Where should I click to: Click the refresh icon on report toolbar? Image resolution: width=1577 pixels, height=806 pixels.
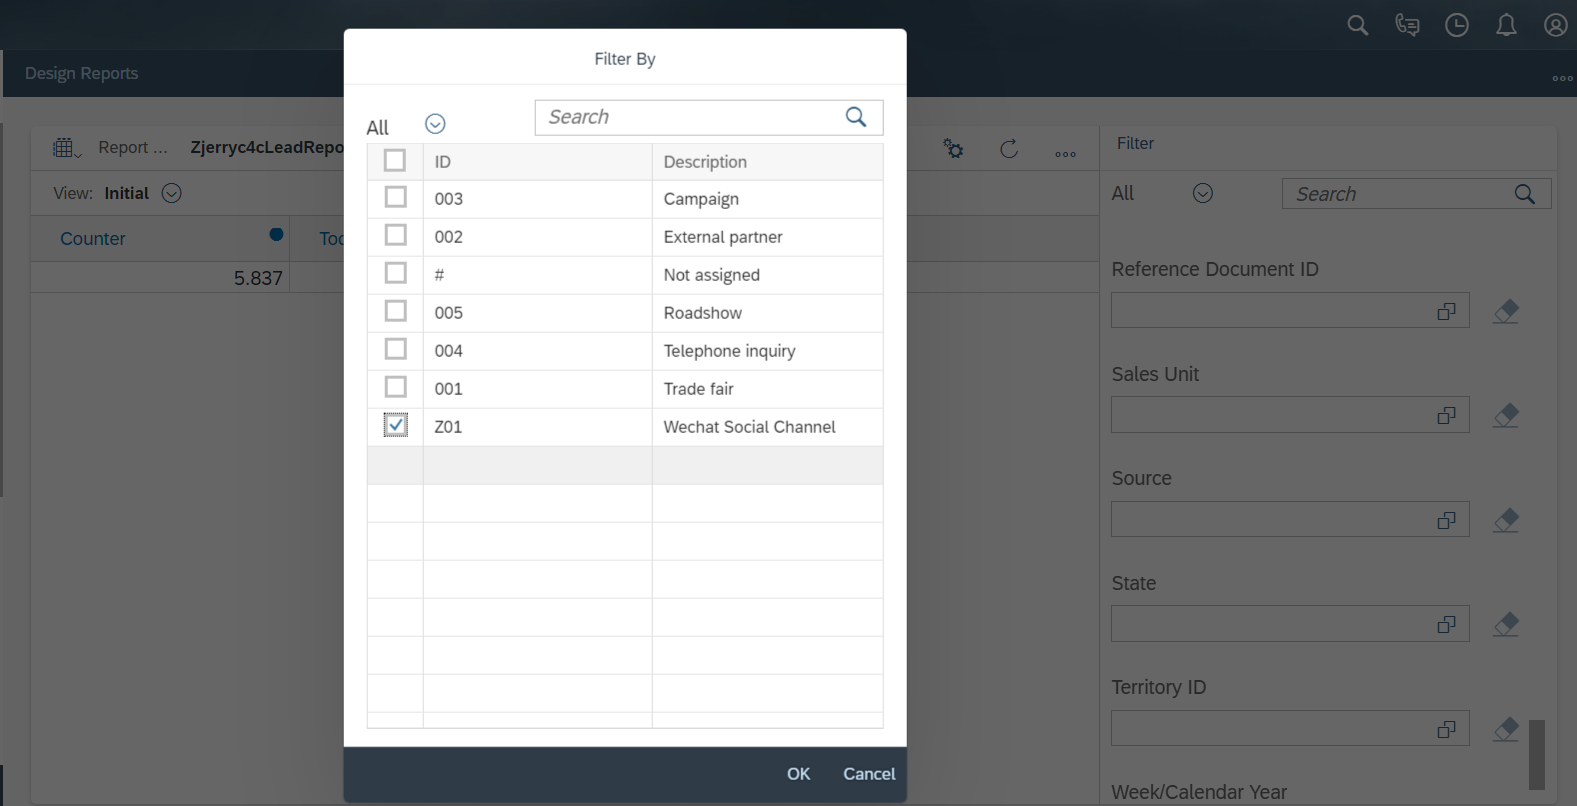(1009, 149)
